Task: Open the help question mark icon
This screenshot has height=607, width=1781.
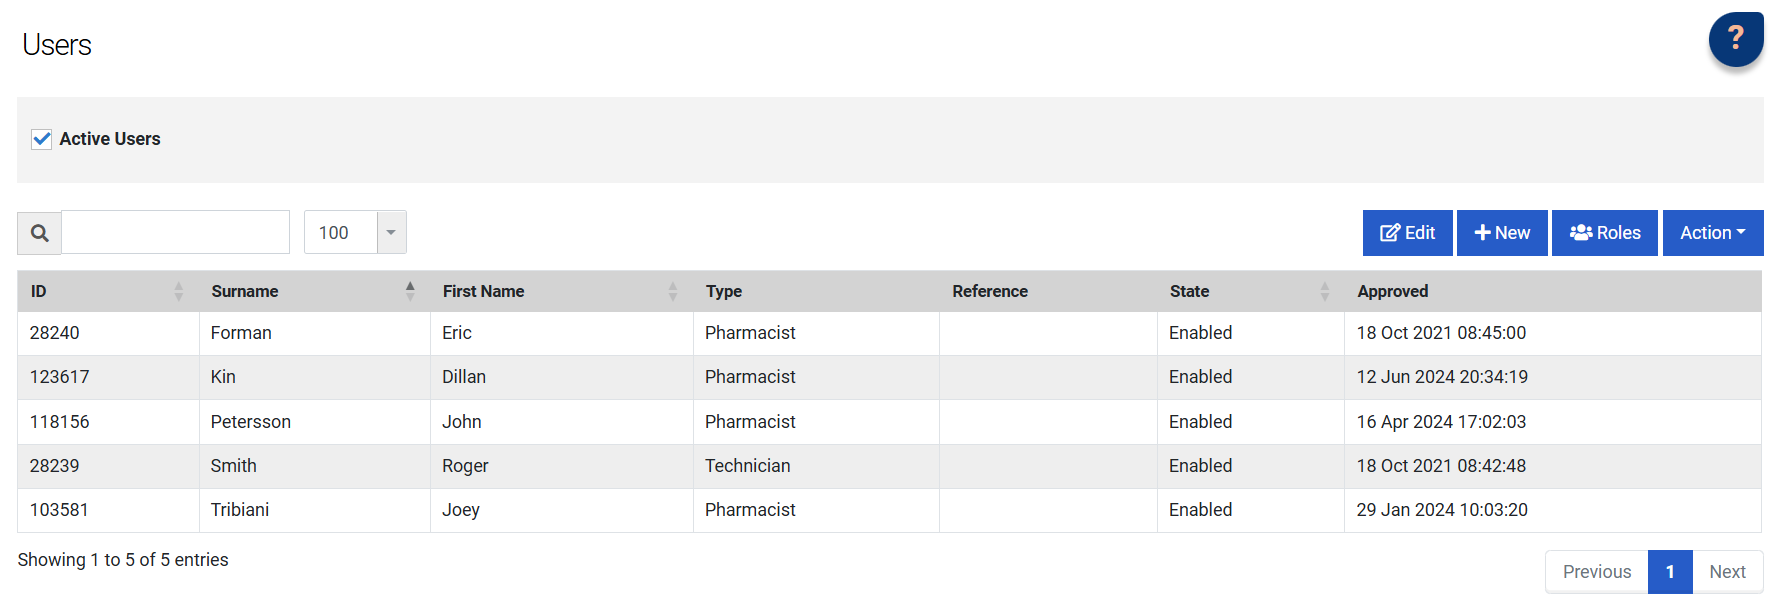Action: (1735, 39)
